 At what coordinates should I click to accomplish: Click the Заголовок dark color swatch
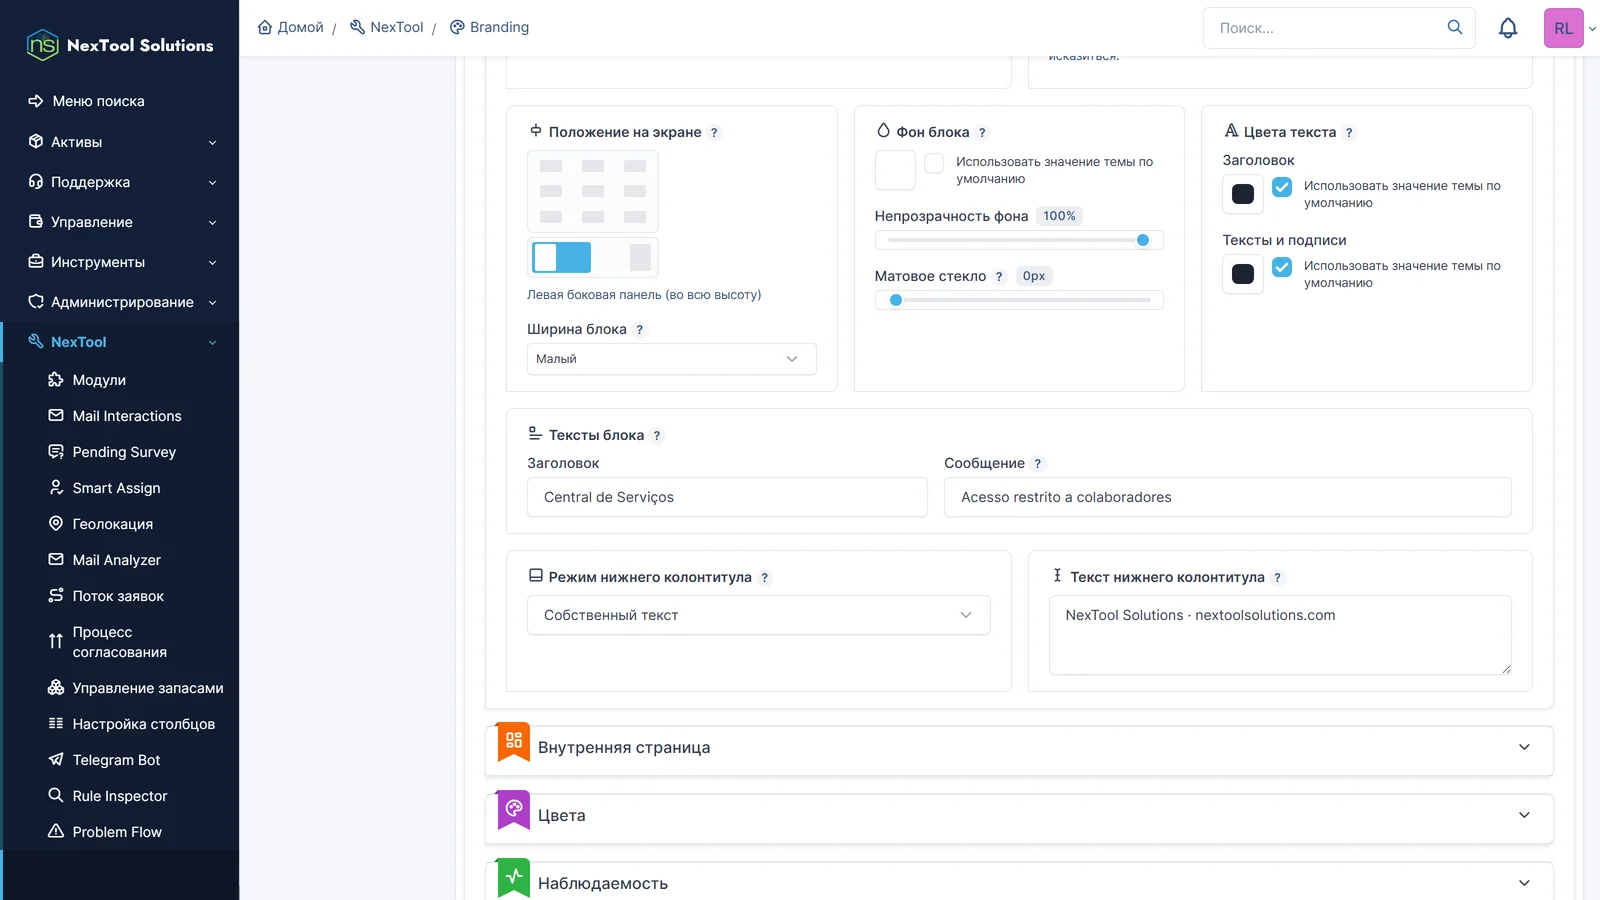(x=1243, y=194)
